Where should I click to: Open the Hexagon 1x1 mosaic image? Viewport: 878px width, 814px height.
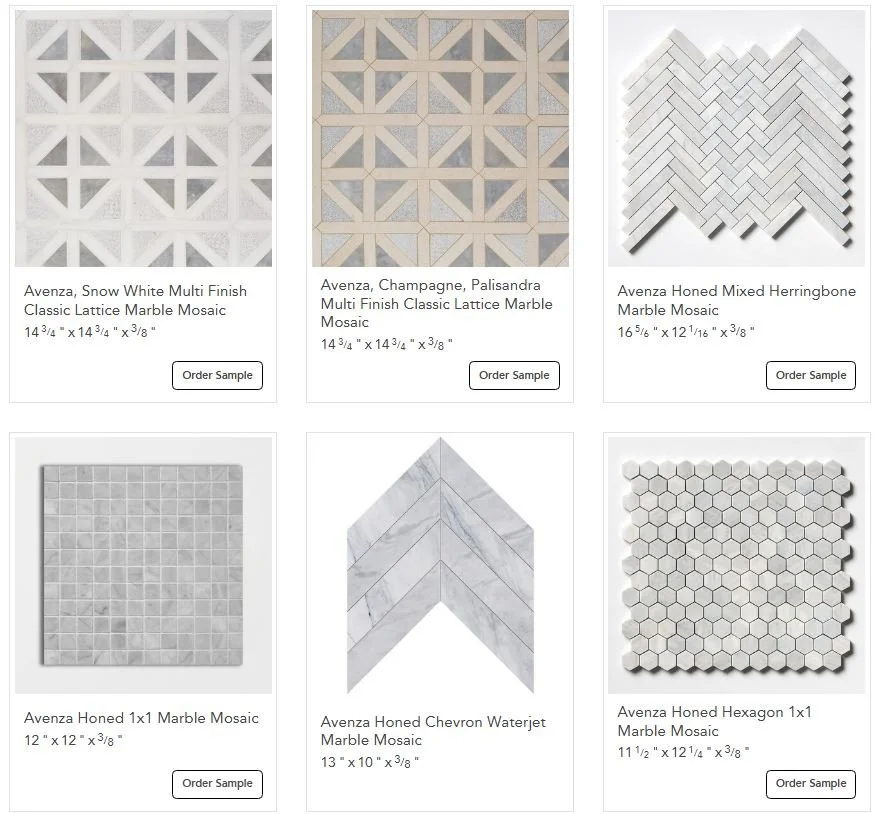(737, 565)
